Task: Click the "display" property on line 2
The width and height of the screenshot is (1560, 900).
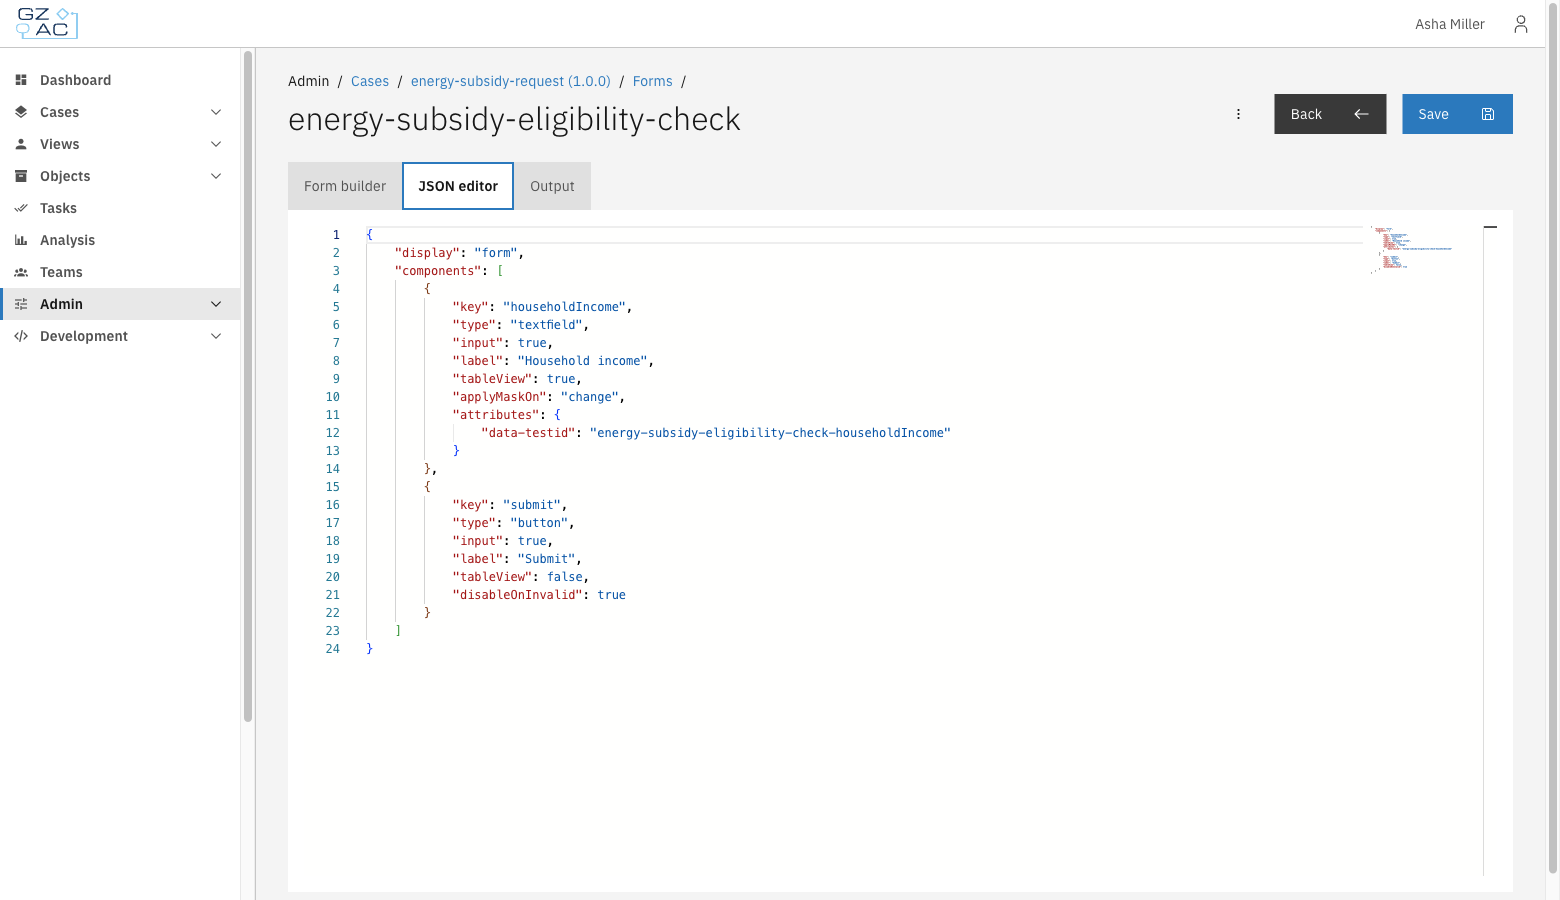Action: pos(427,253)
